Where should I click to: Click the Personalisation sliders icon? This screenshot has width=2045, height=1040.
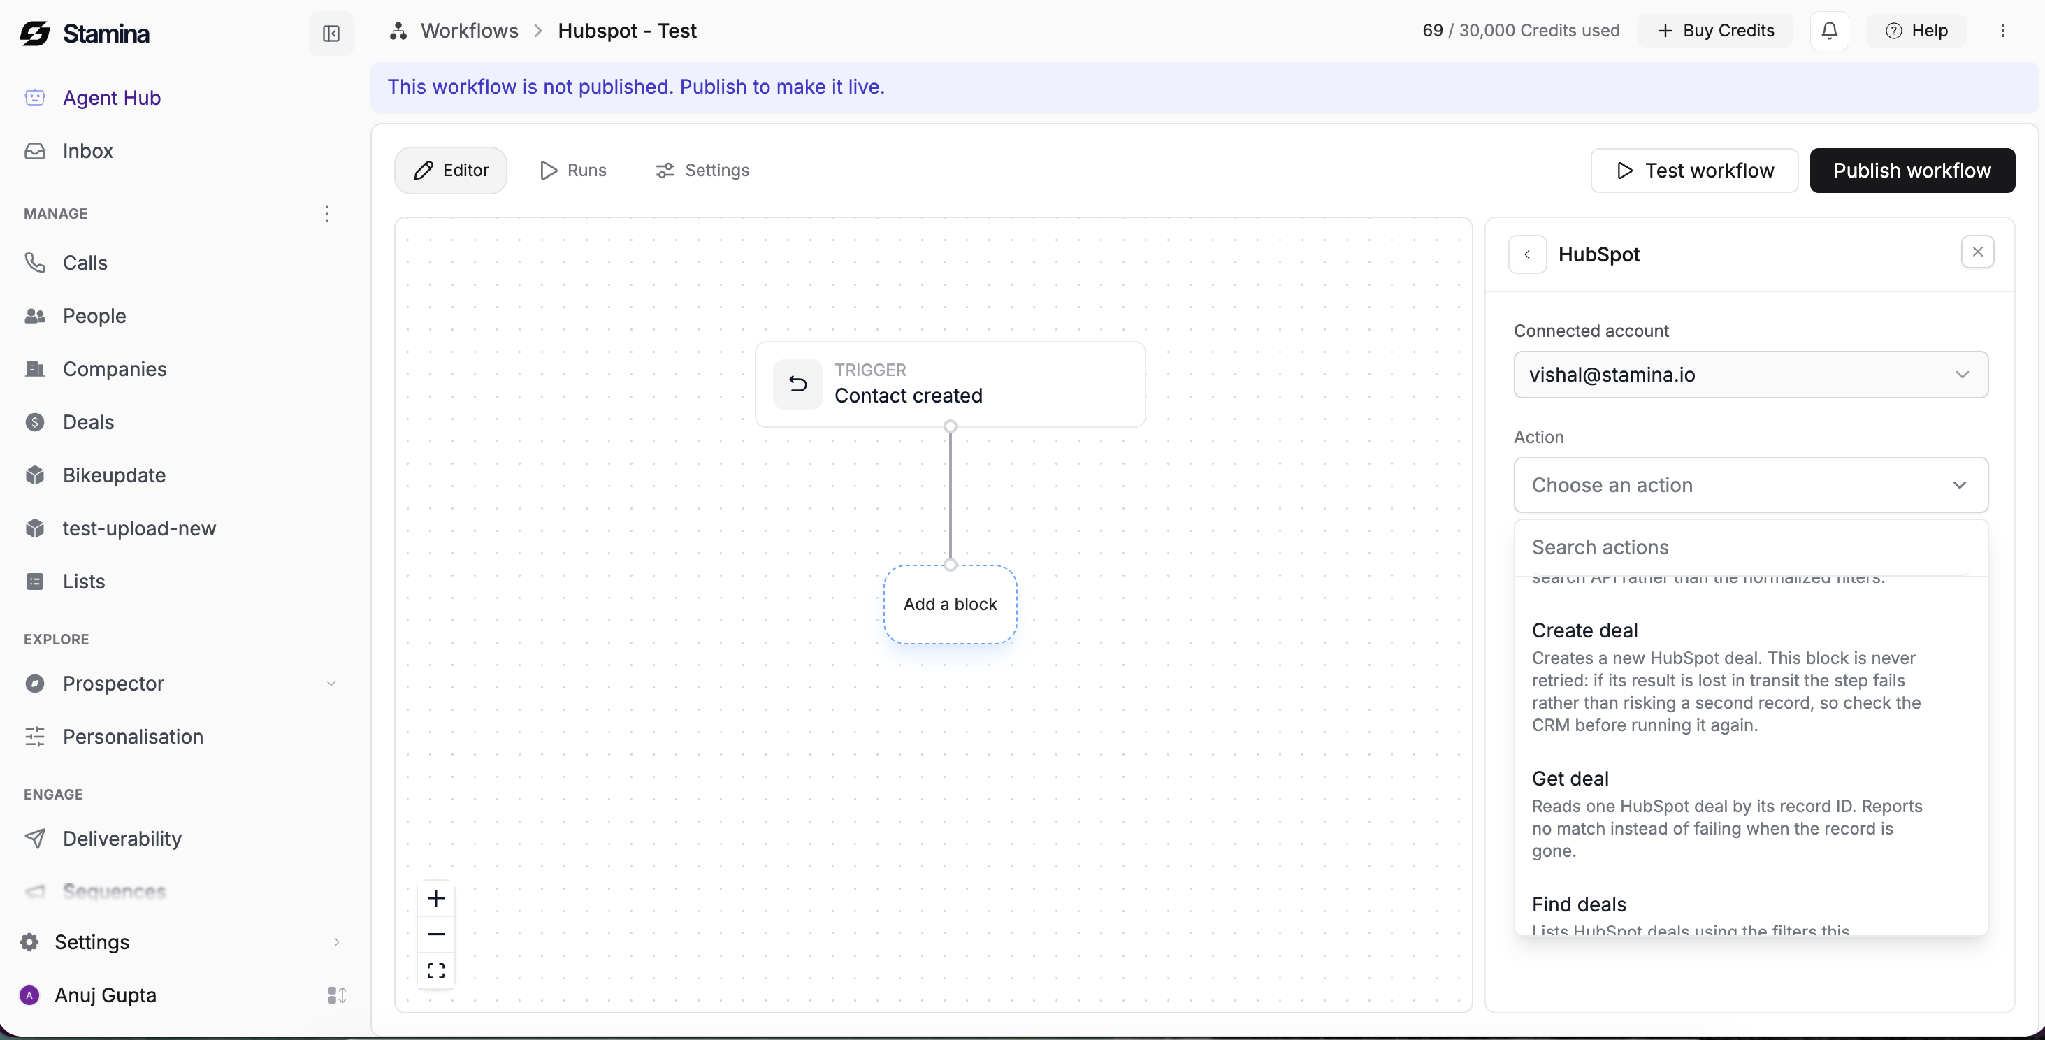point(35,737)
